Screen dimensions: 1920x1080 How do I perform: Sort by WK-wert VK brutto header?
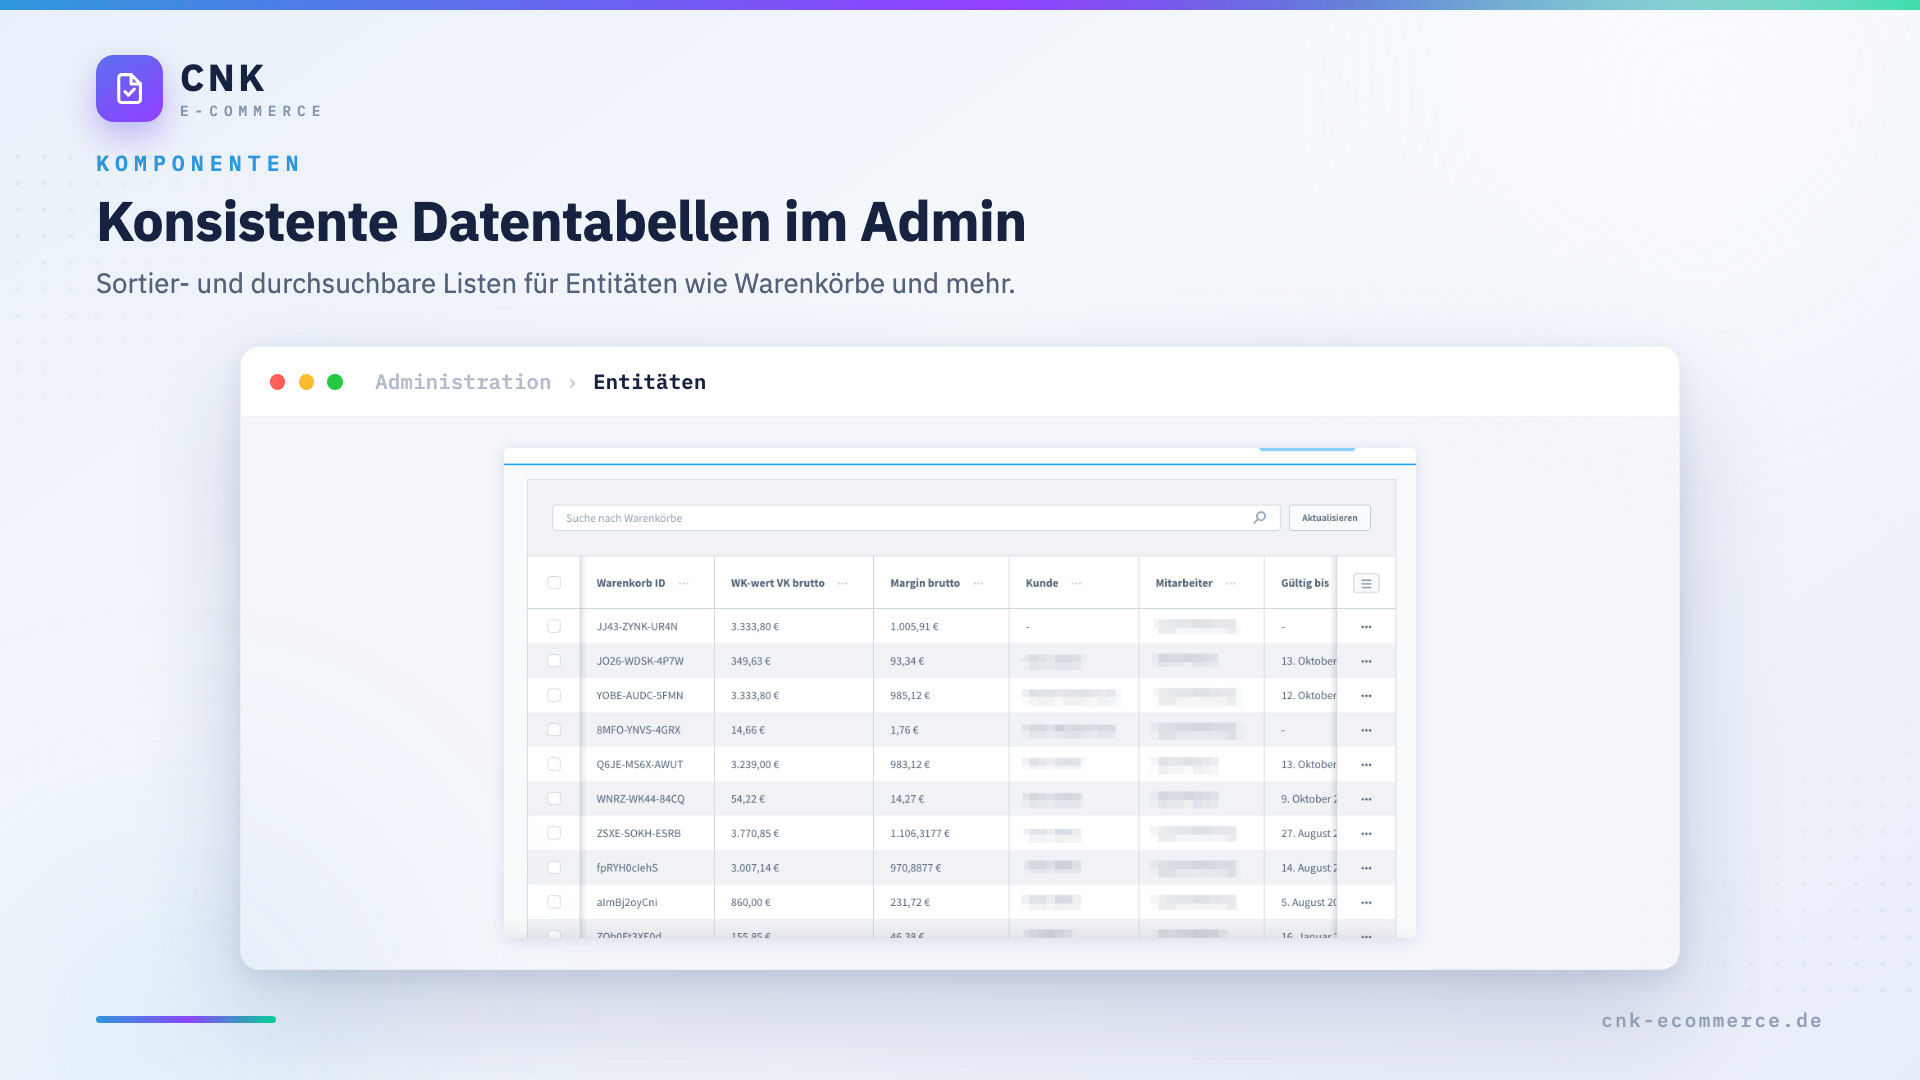[778, 583]
